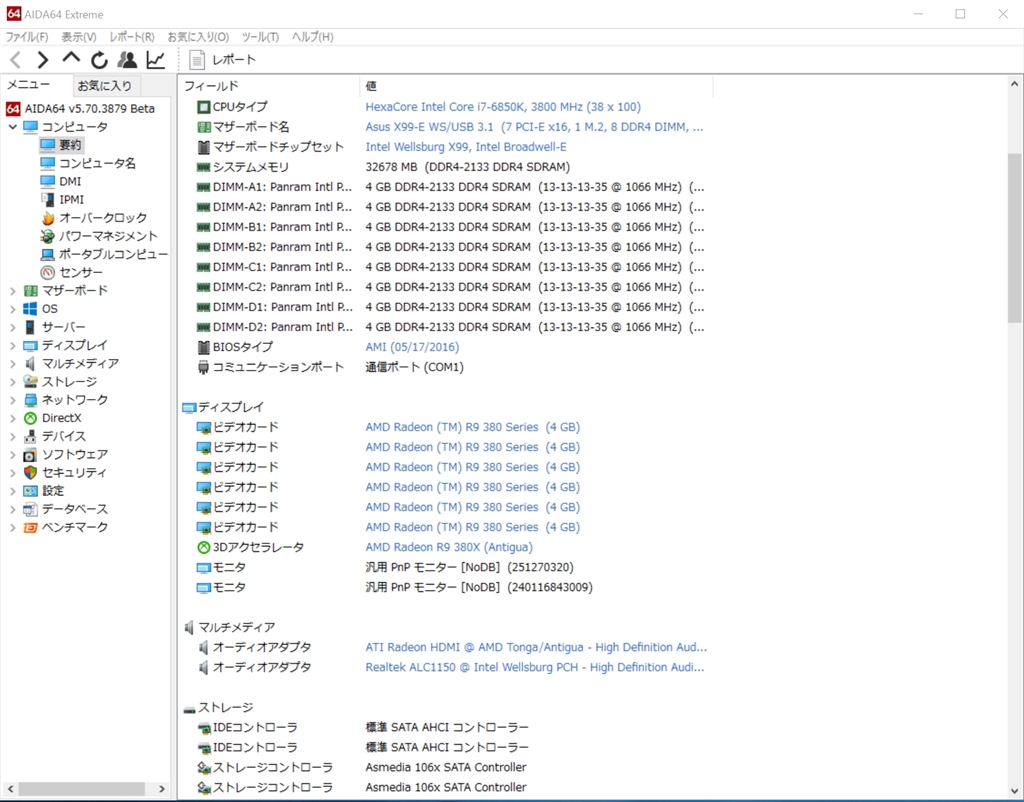Open the Realtek ALC1150 audio adapter link
The height and width of the screenshot is (802, 1024).
535,667
